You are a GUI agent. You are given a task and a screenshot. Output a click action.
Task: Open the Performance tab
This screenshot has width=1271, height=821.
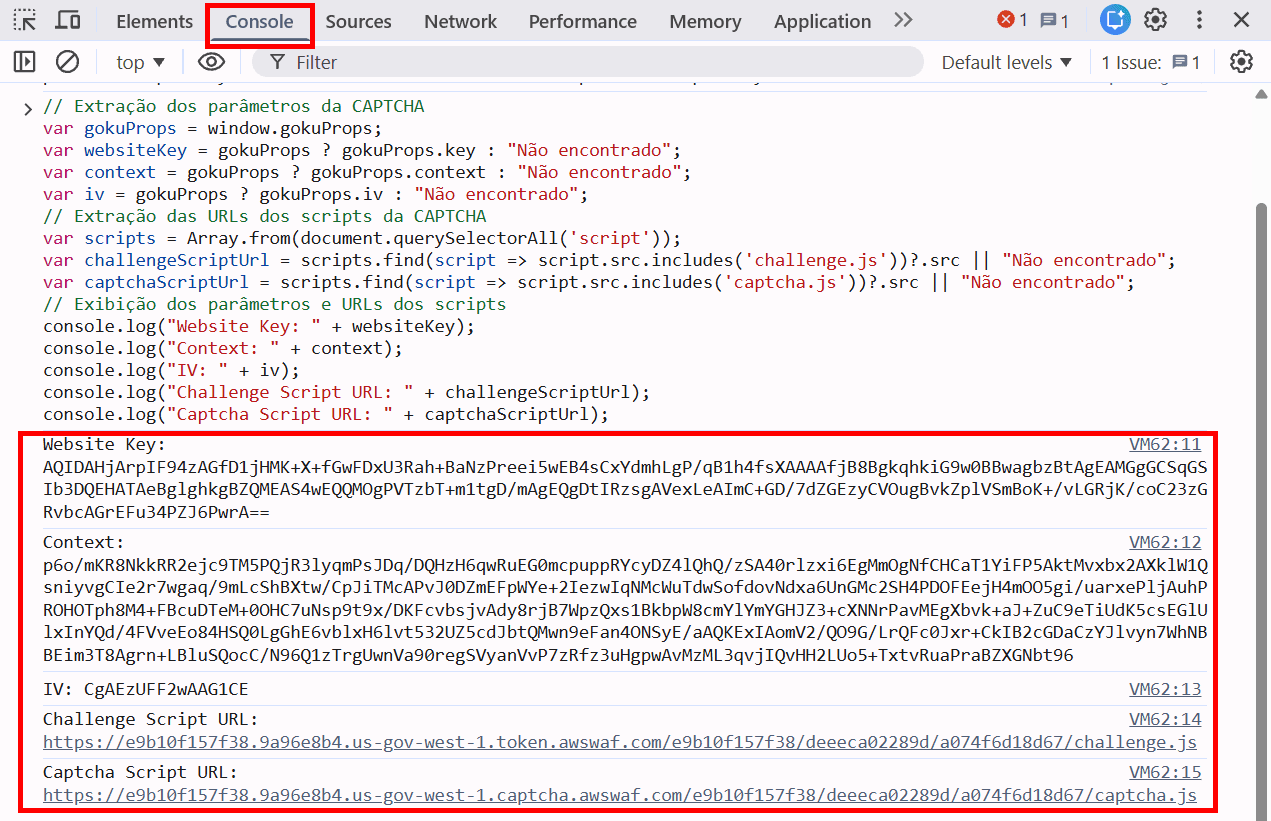click(583, 21)
